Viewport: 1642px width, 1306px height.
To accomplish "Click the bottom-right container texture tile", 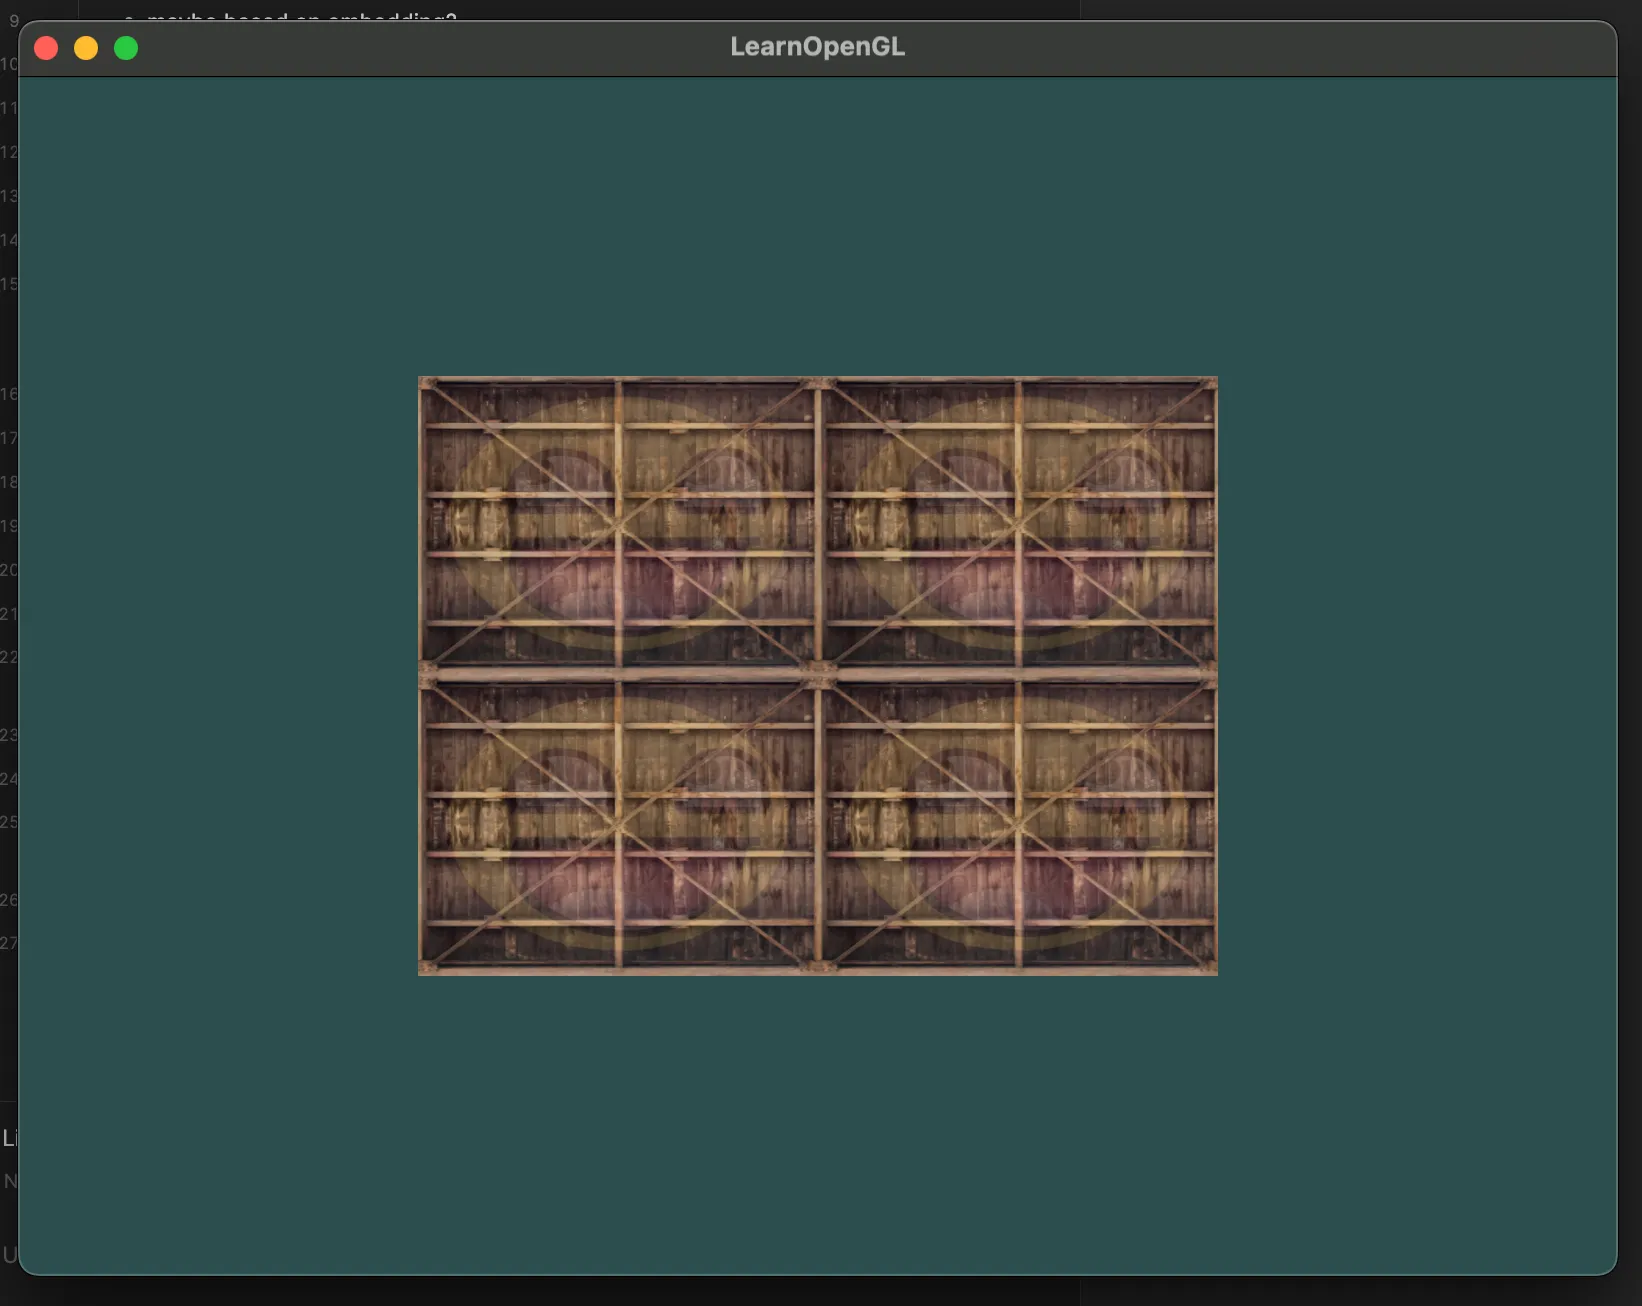I will pos(1018,825).
